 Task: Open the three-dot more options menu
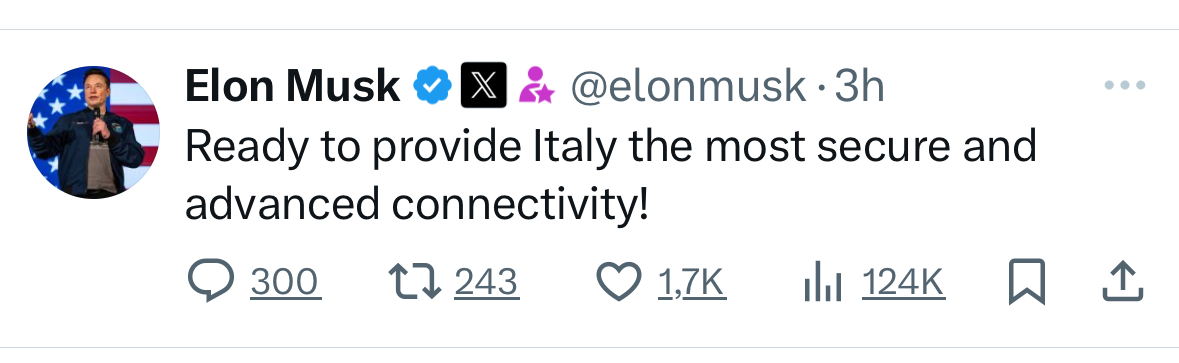(x=1125, y=86)
